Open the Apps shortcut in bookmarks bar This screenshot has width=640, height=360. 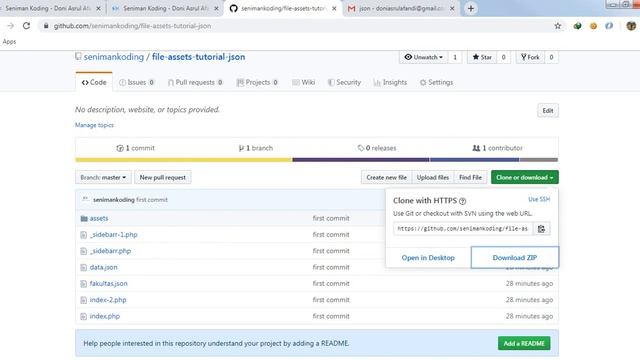tap(9, 42)
